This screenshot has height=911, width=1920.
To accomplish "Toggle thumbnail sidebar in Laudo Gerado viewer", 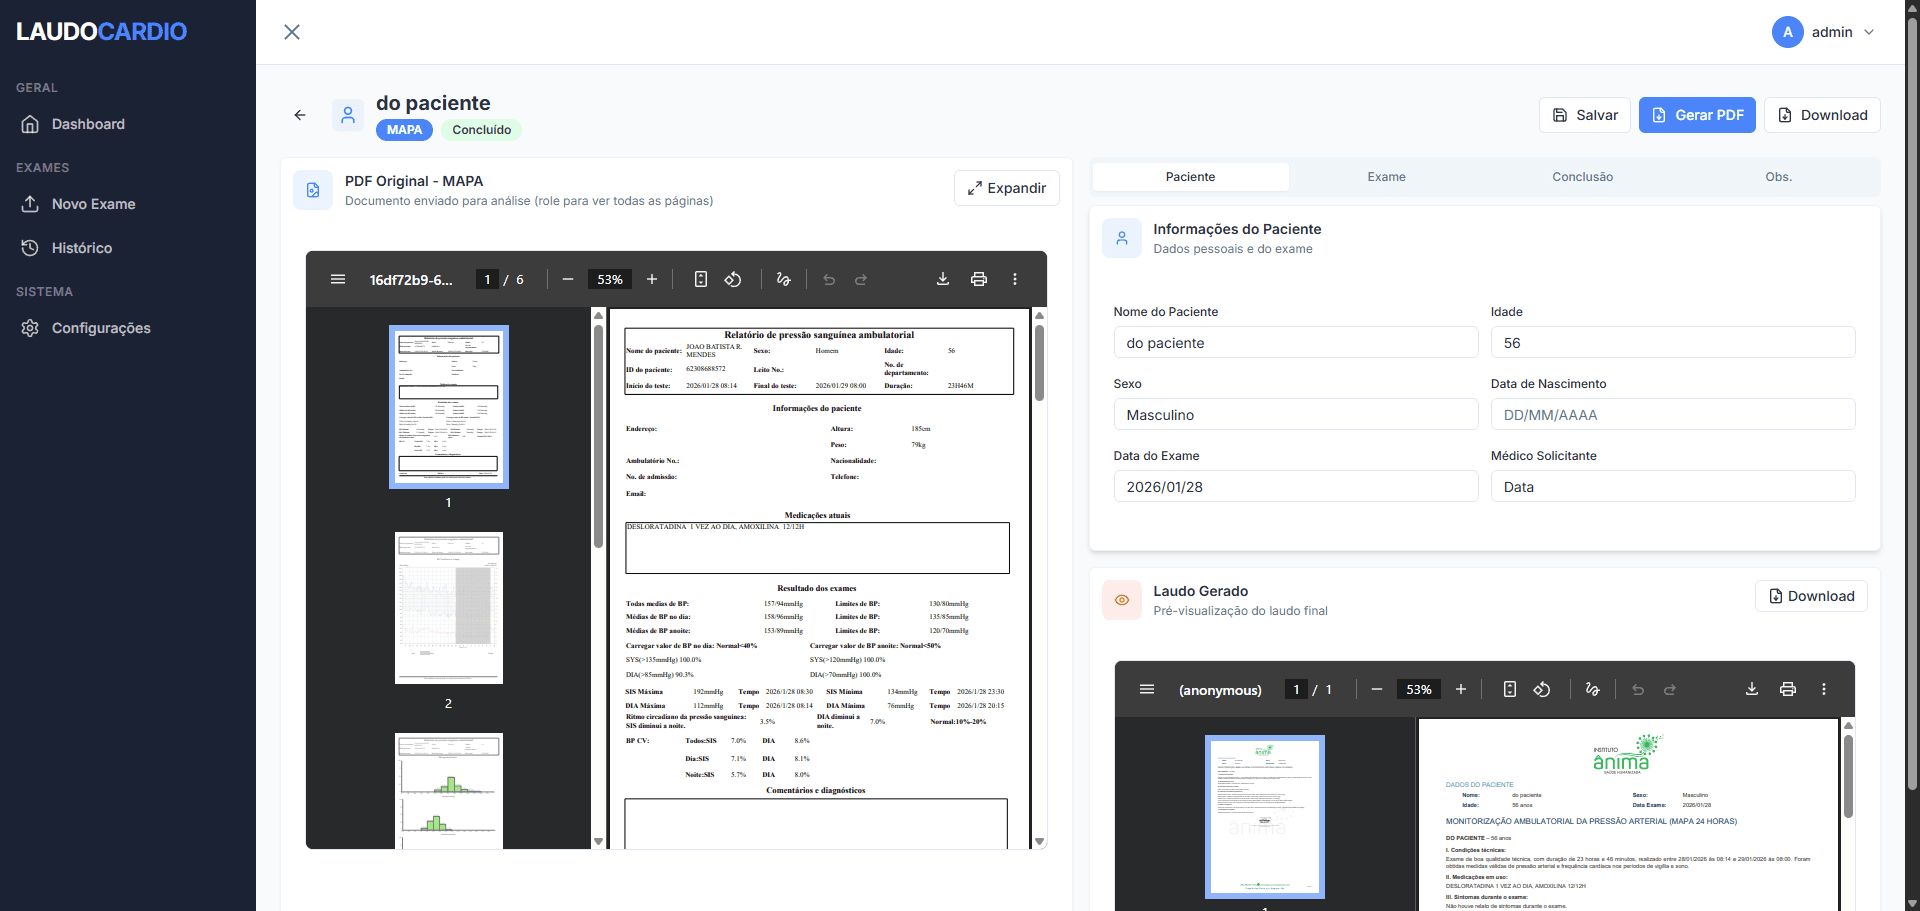I will [x=1147, y=689].
